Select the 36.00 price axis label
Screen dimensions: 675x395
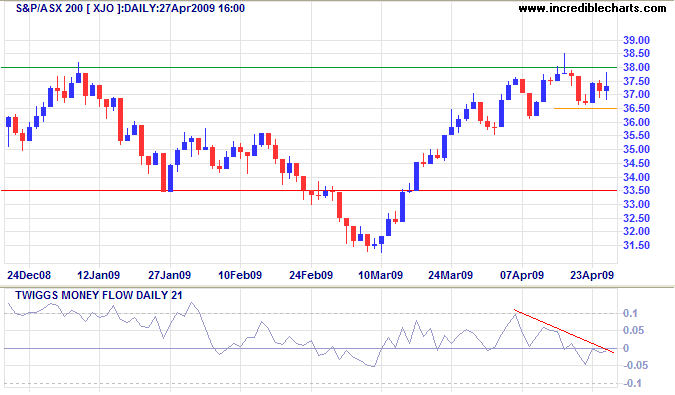point(636,122)
